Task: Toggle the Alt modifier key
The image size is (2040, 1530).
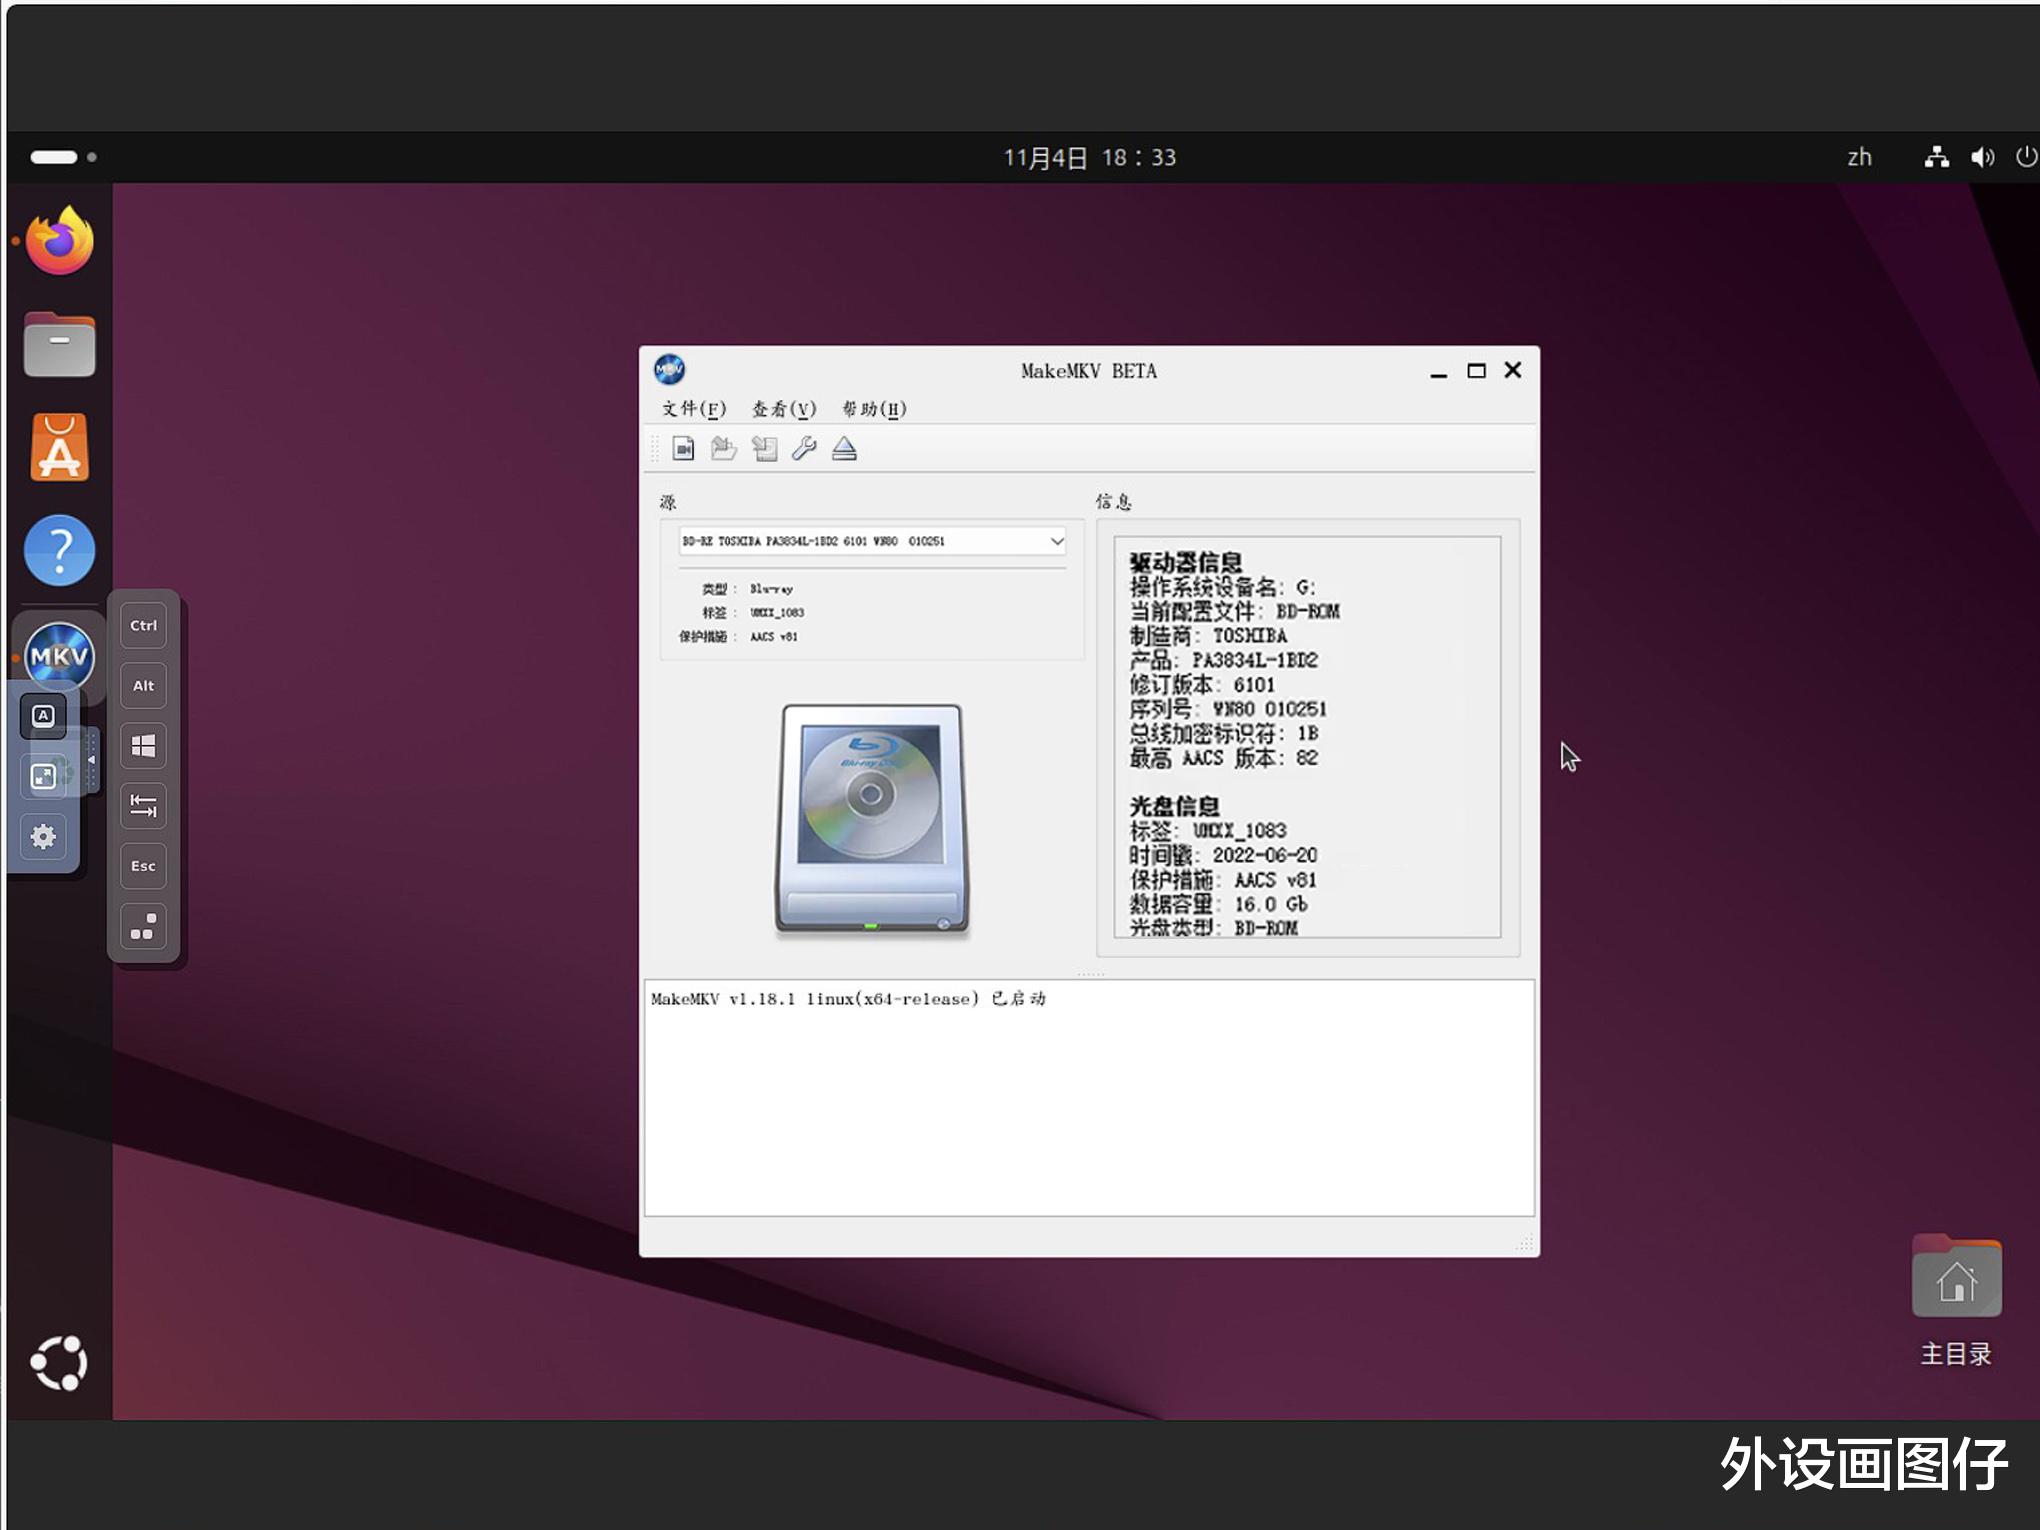Action: tap(143, 686)
